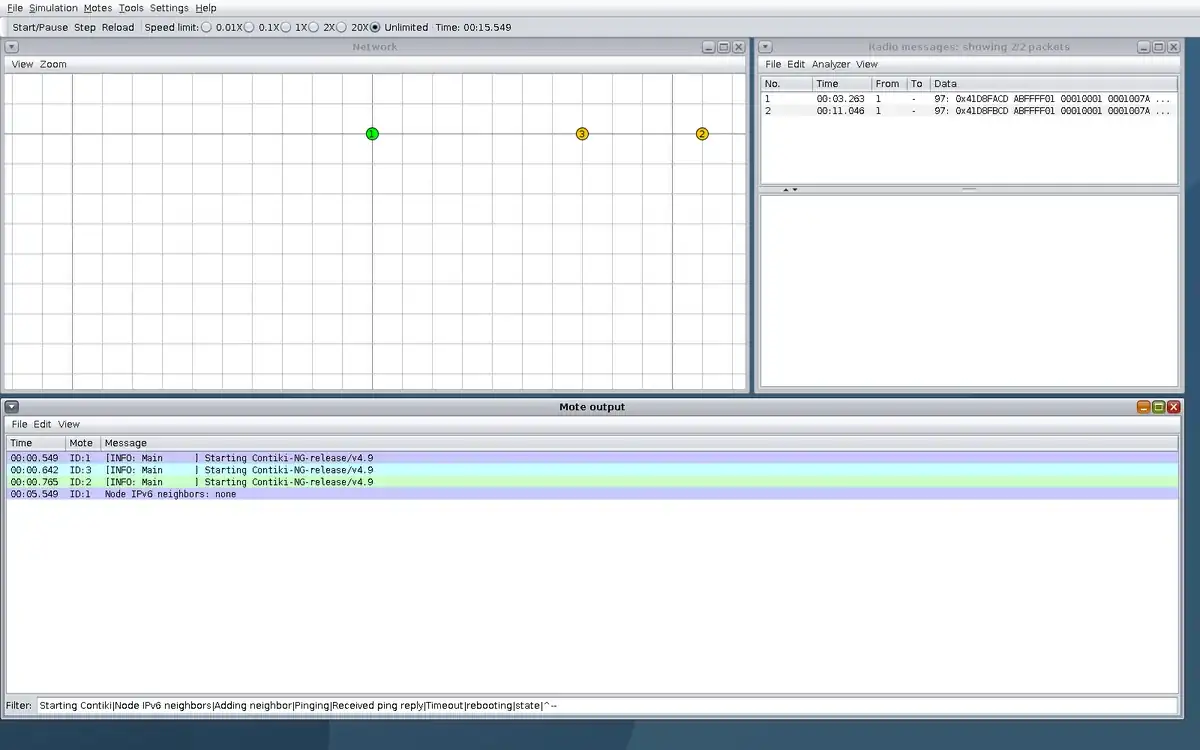Maximize the Network window
The height and width of the screenshot is (750, 1200).
coord(724,47)
